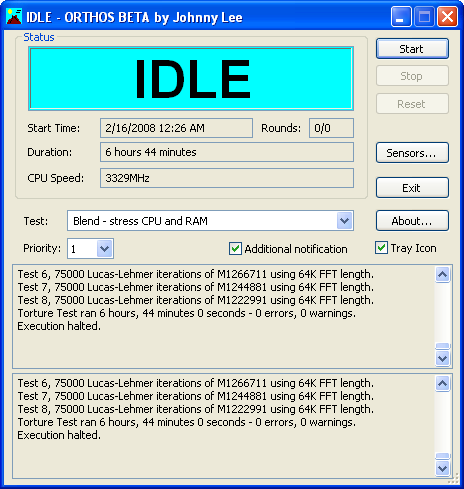This screenshot has width=464, height=489.
Task: Start the stress test
Action: (x=412, y=49)
